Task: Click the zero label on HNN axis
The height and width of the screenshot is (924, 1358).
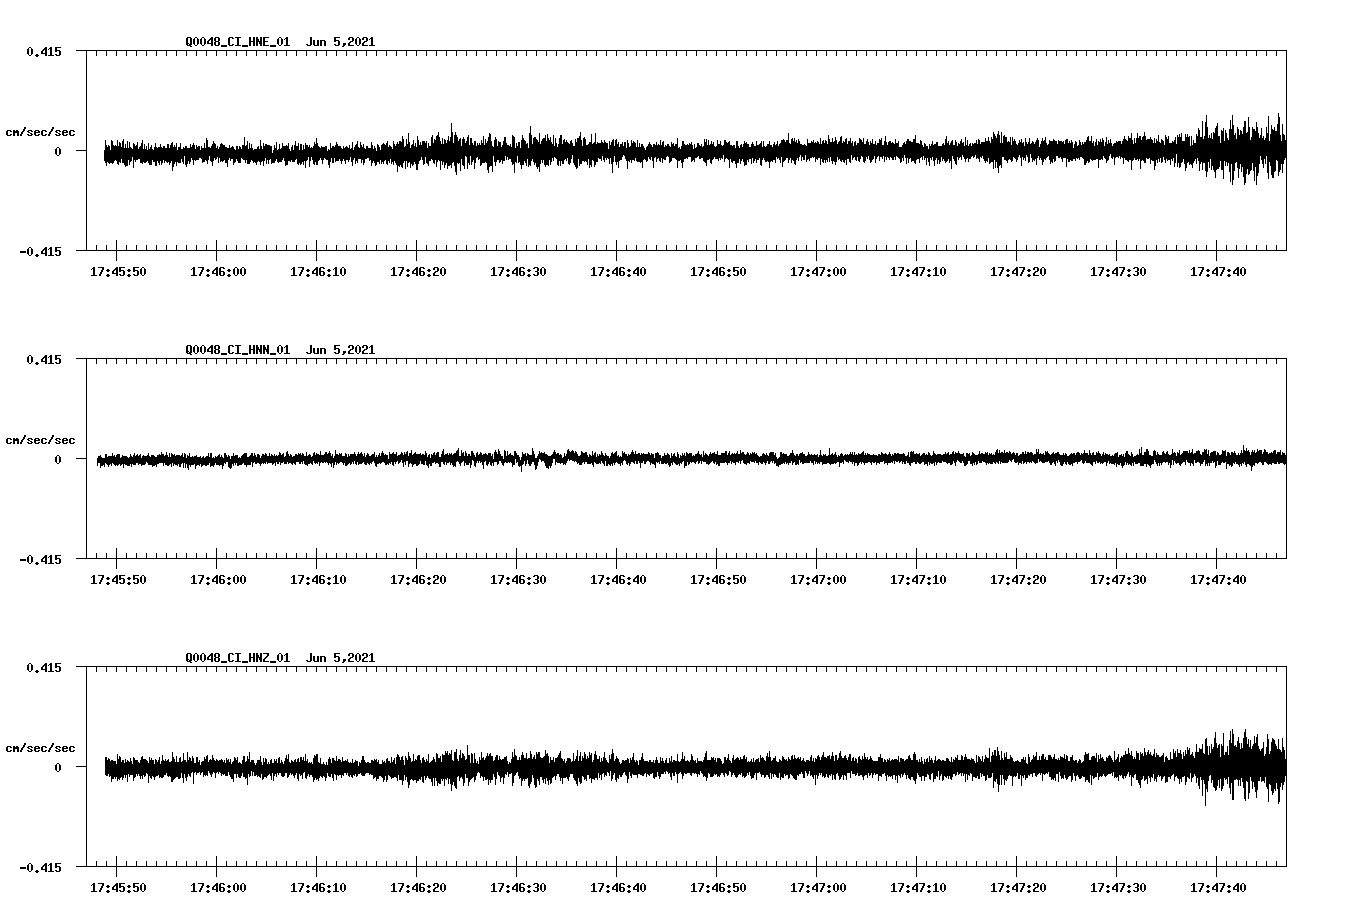Action: click(58, 459)
